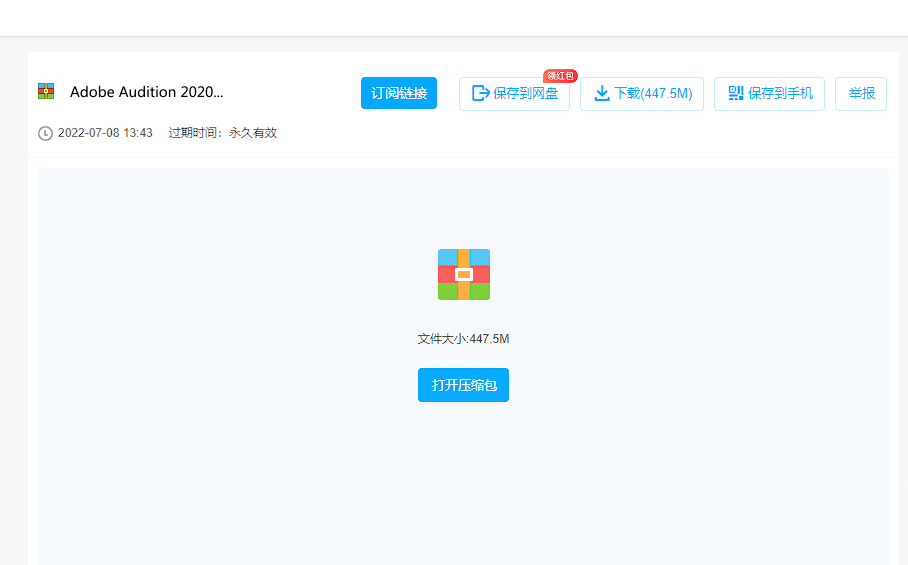Screen dimensions: 908x565
Task: Click the 文件大小:447.5M size label
Action: (x=463, y=339)
